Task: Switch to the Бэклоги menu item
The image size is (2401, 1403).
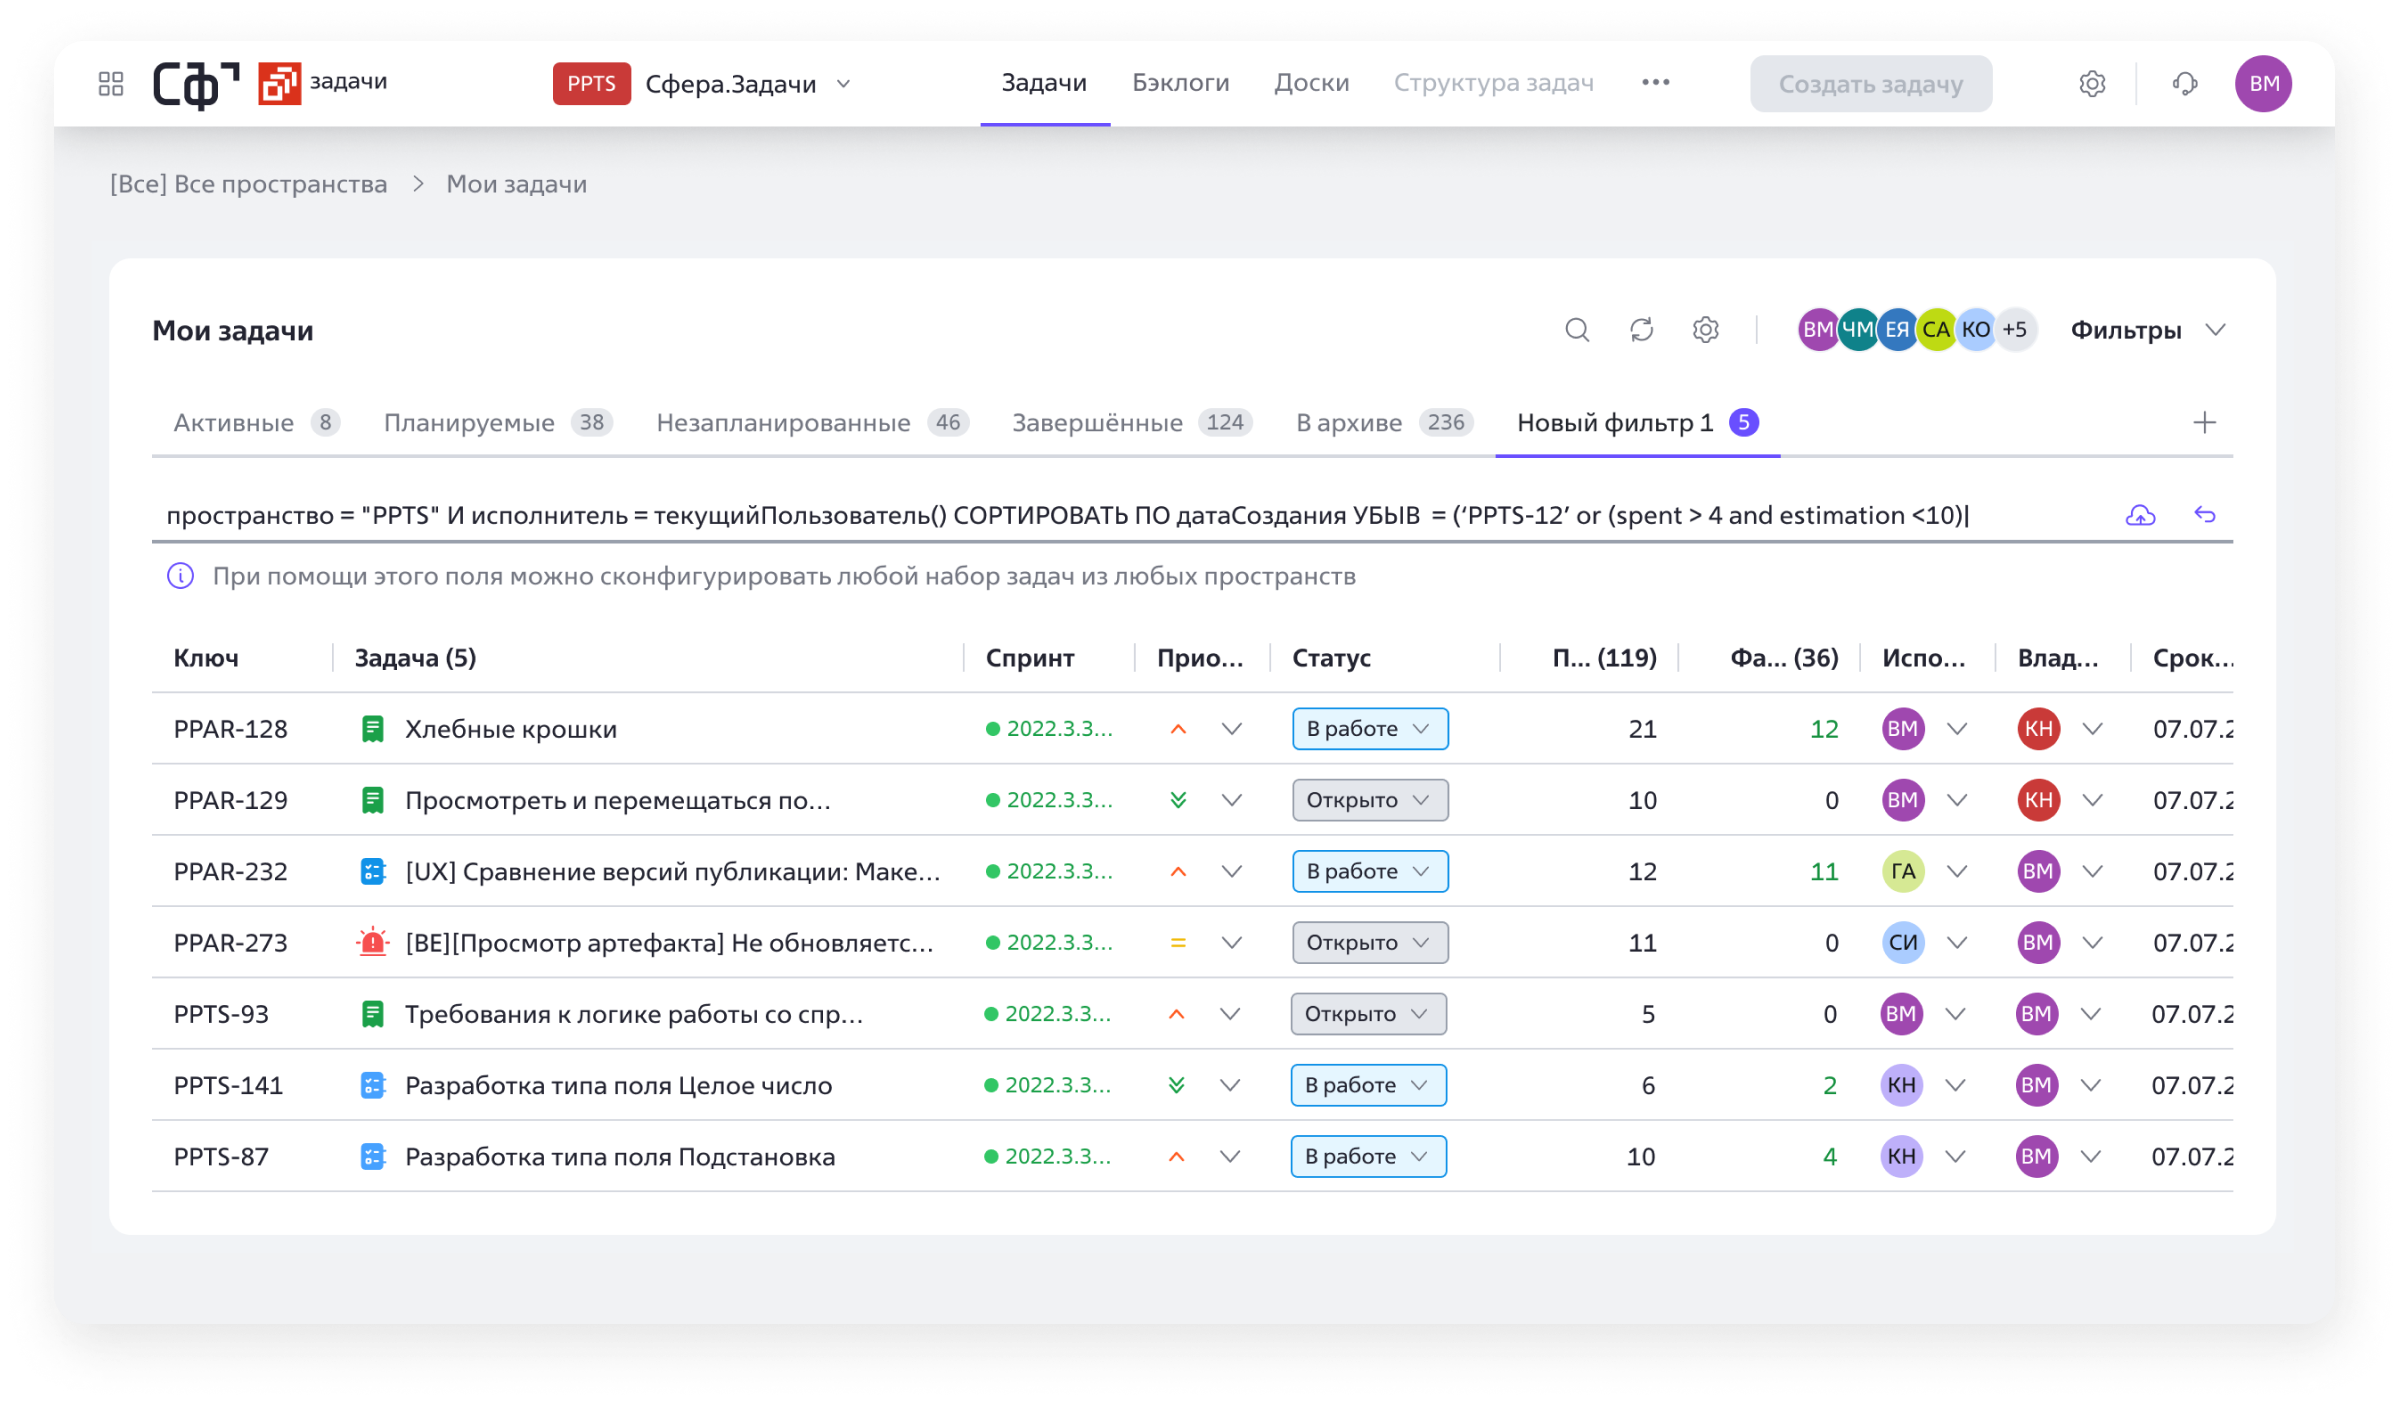Action: tap(1180, 83)
